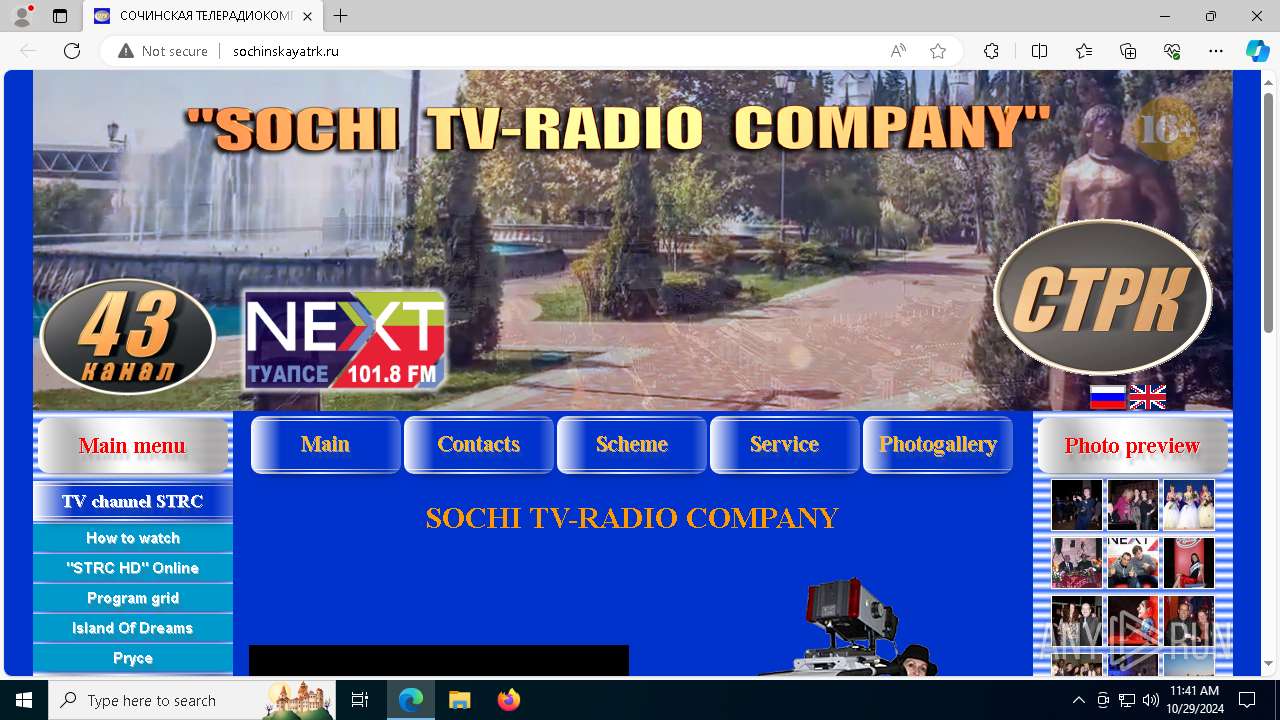Toggle Split screen view icon

[x=1039, y=51]
